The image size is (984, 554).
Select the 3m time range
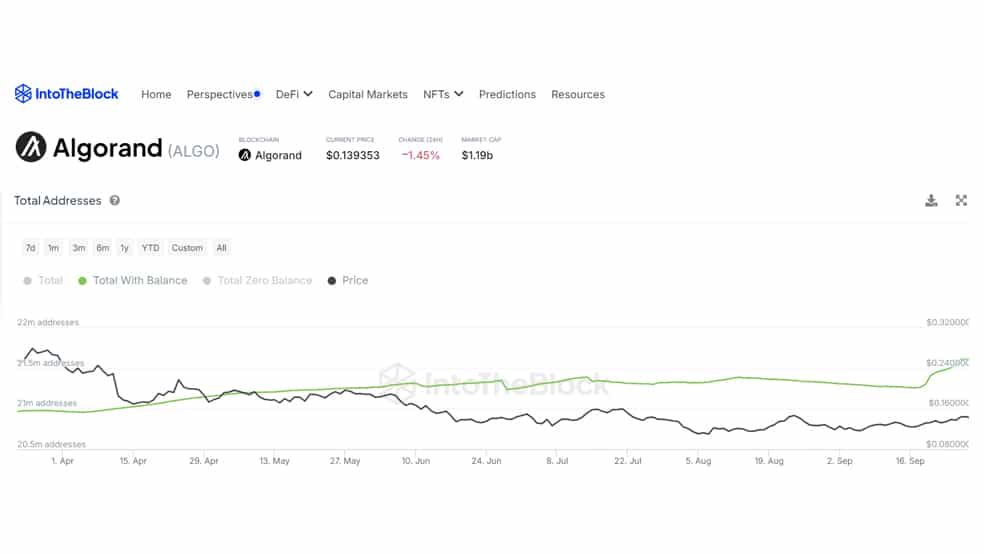click(x=78, y=248)
